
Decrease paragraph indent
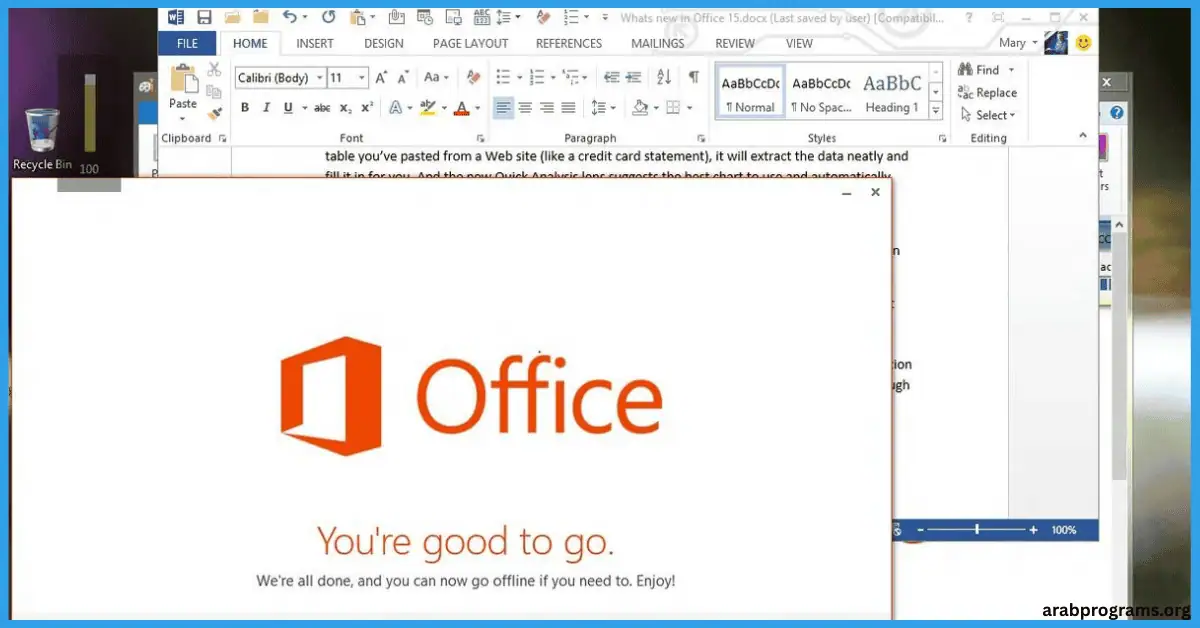click(x=611, y=77)
